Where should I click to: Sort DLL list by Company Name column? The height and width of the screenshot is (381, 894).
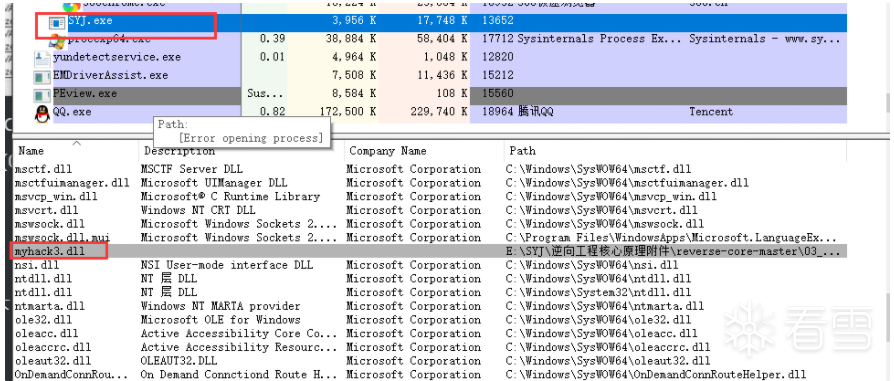point(388,151)
